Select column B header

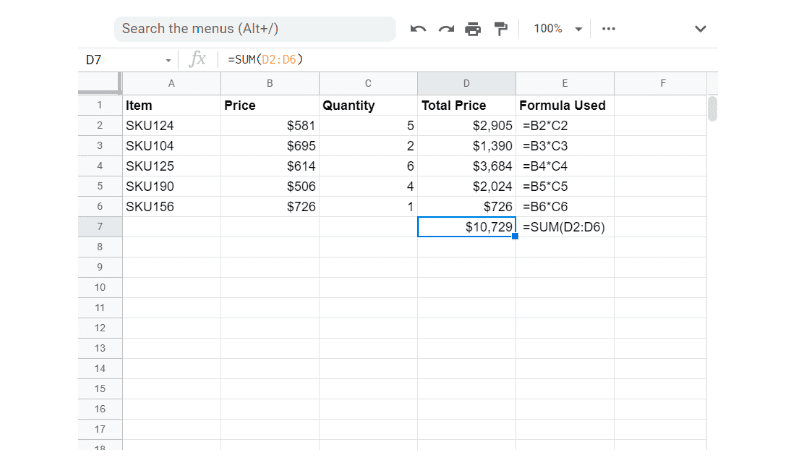(270, 84)
